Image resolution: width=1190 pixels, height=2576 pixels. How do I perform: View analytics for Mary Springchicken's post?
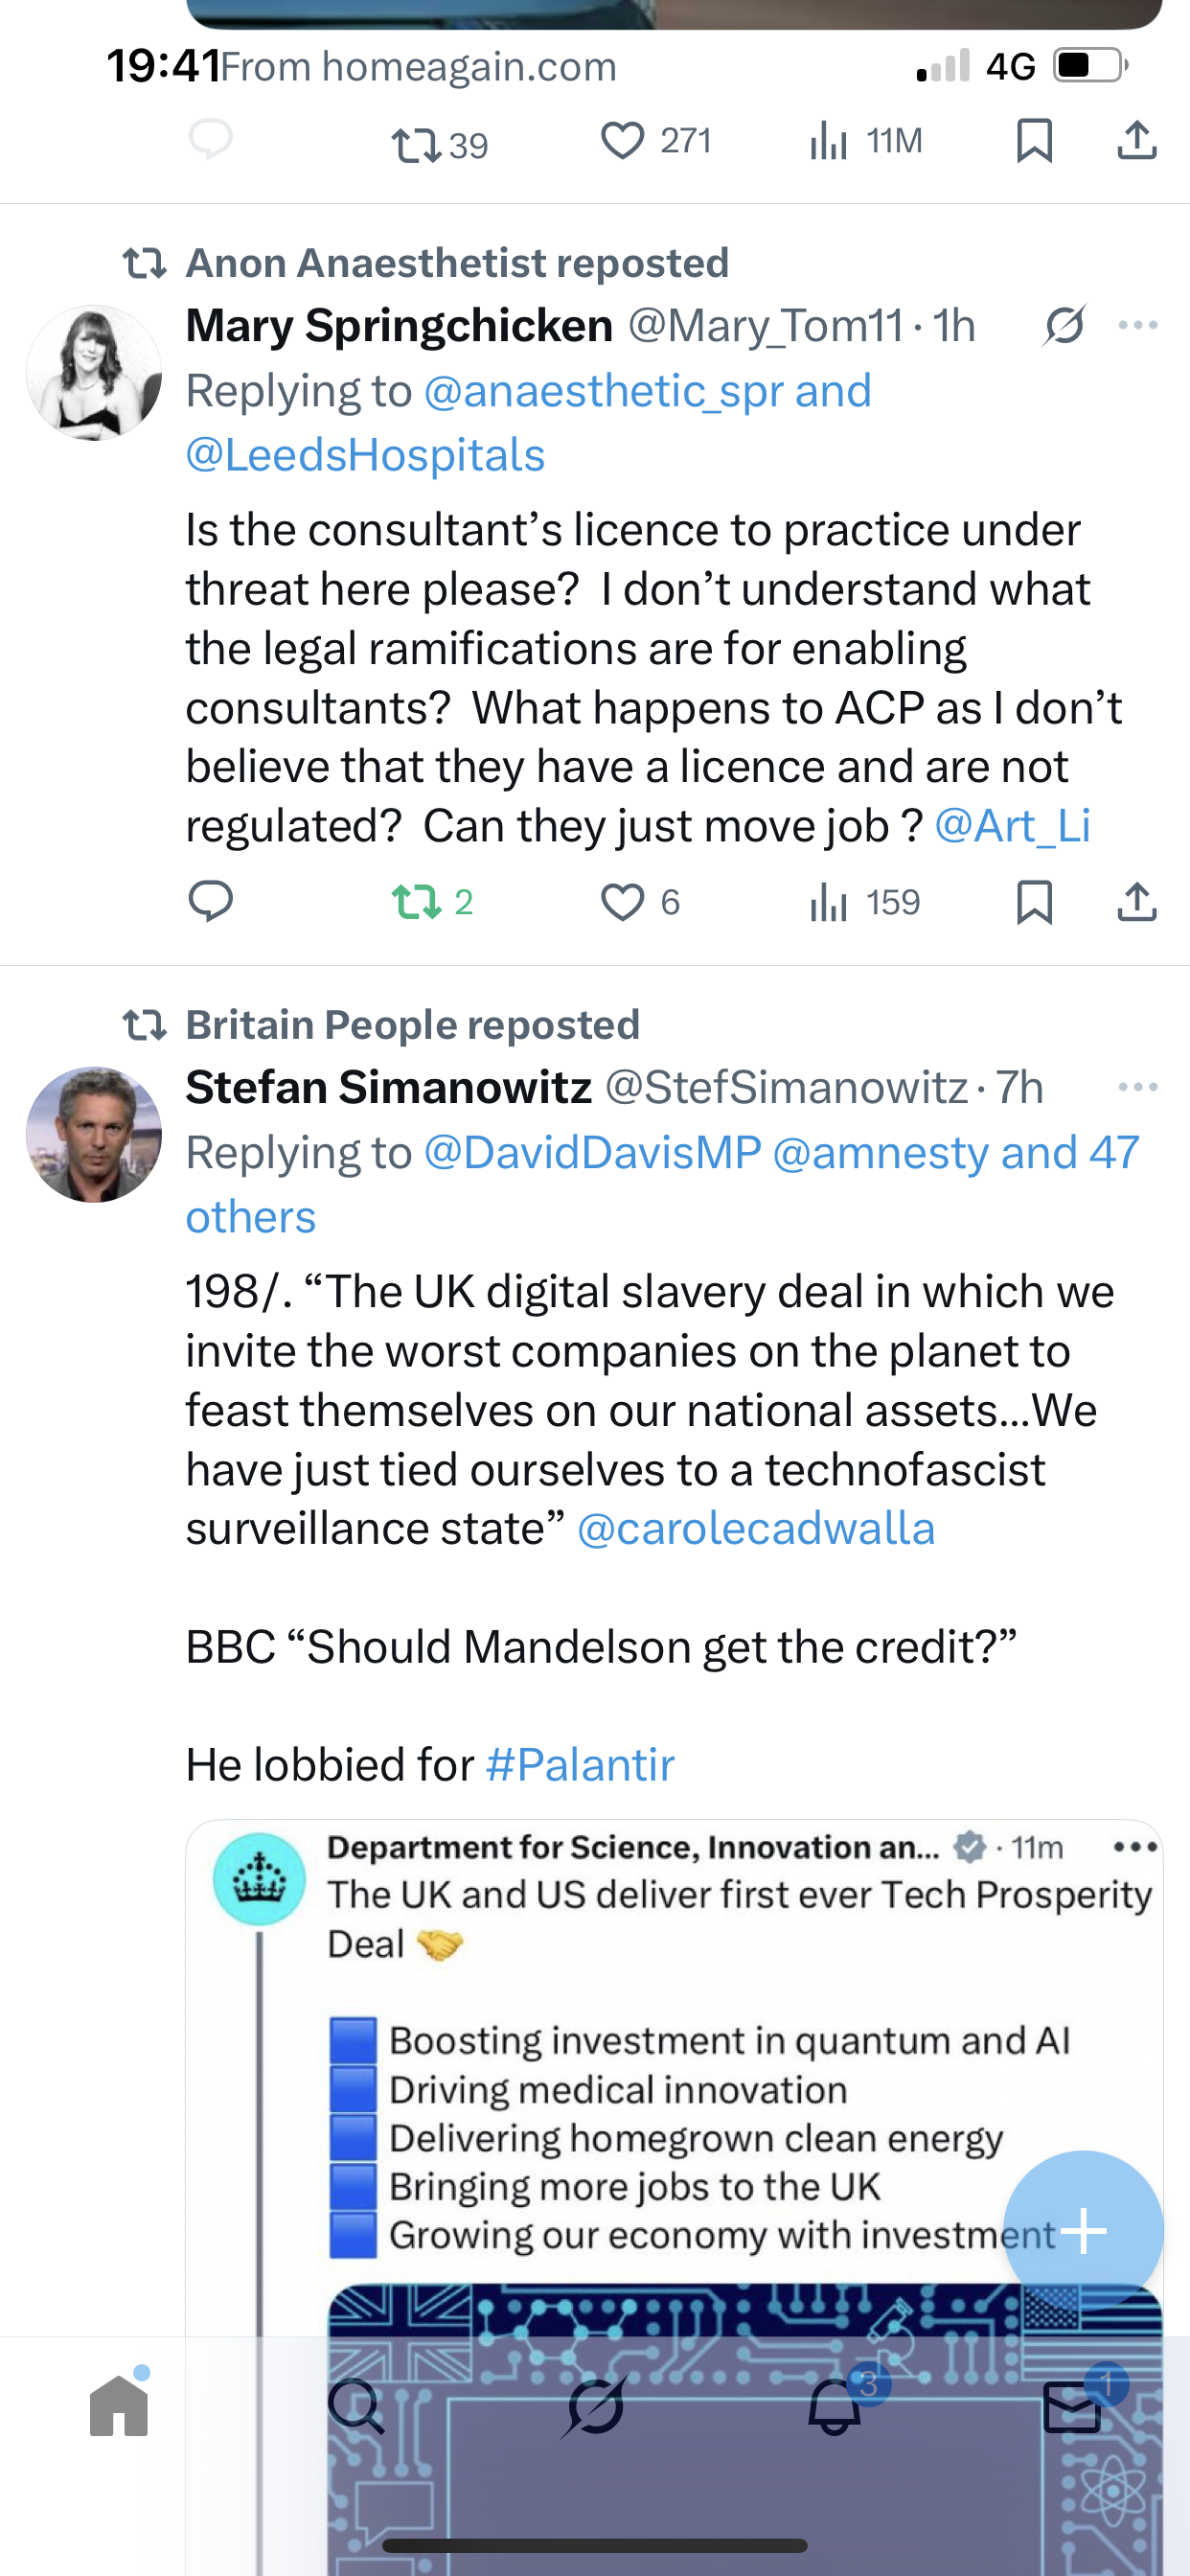(x=830, y=902)
